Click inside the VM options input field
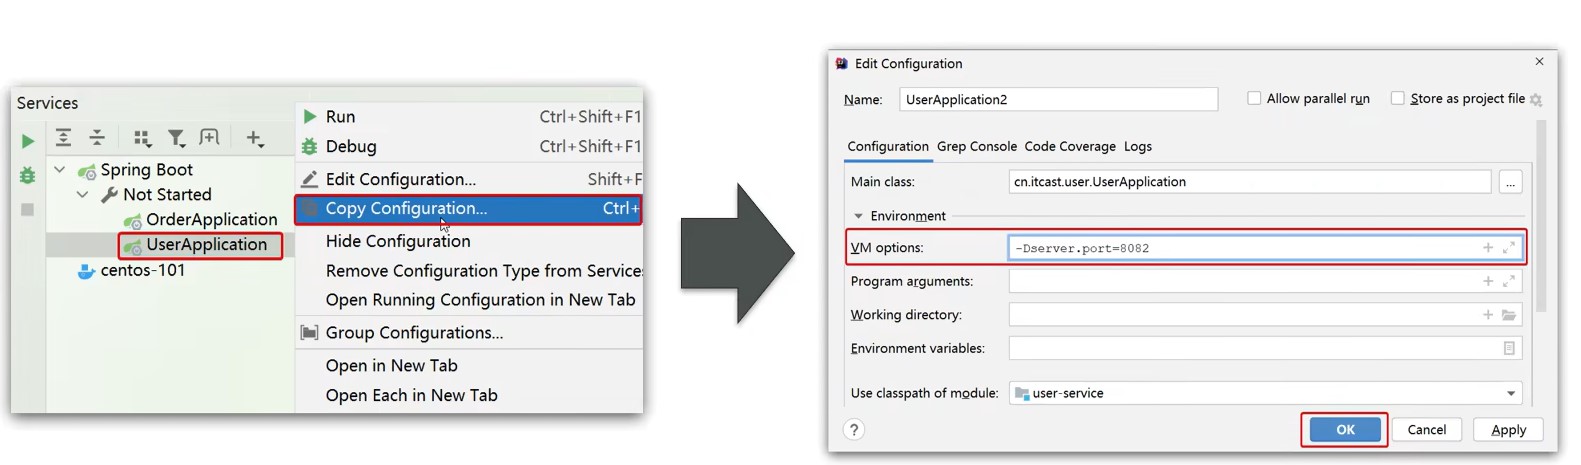The image size is (1581, 465). (1240, 248)
